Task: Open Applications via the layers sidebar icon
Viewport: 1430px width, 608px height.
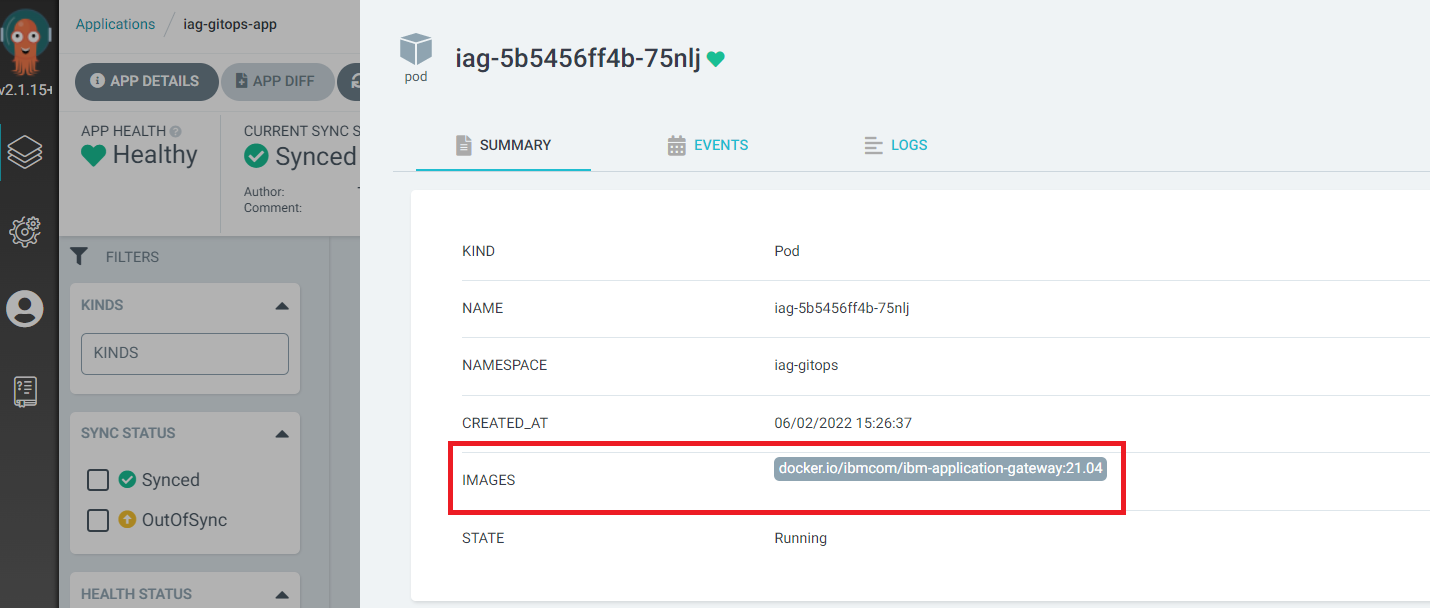Action: coord(25,152)
